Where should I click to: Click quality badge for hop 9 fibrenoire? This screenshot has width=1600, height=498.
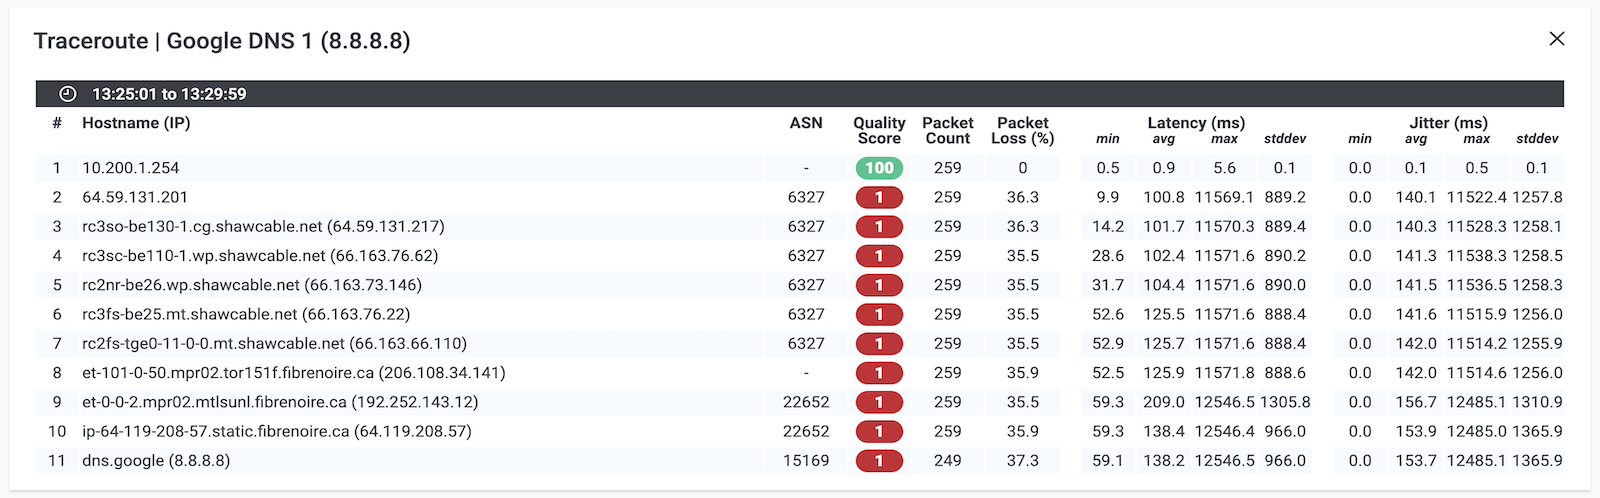click(x=879, y=402)
